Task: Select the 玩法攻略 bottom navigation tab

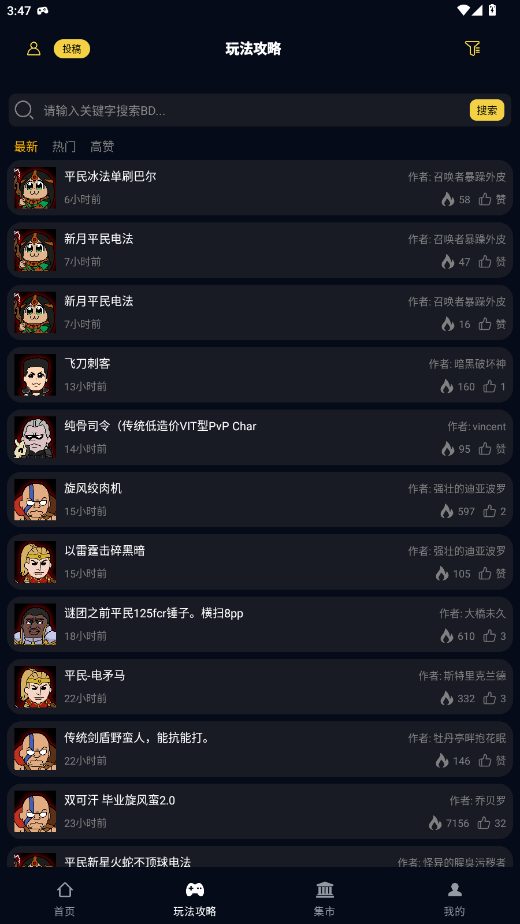Action: pyautogui.click(x=195, y=899)
